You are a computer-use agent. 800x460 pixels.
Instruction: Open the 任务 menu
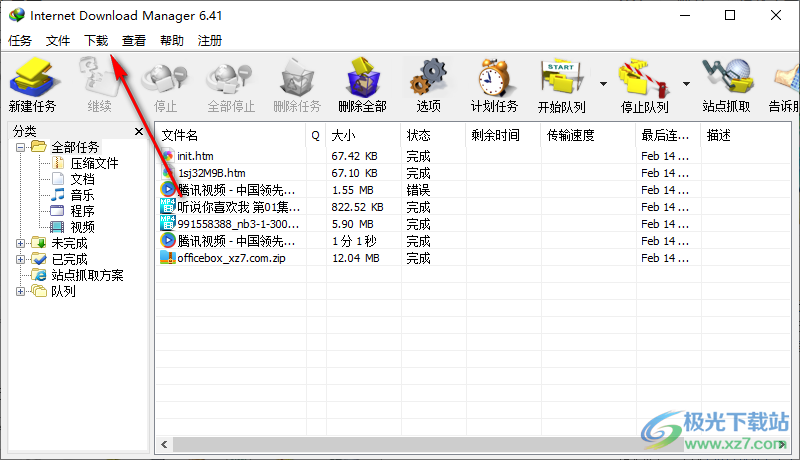20,40
